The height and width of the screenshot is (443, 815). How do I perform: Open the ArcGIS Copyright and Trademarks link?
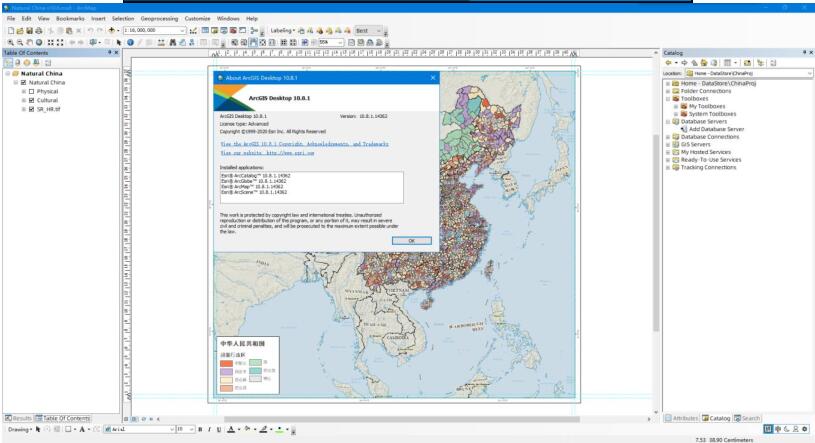click(305, 144)
